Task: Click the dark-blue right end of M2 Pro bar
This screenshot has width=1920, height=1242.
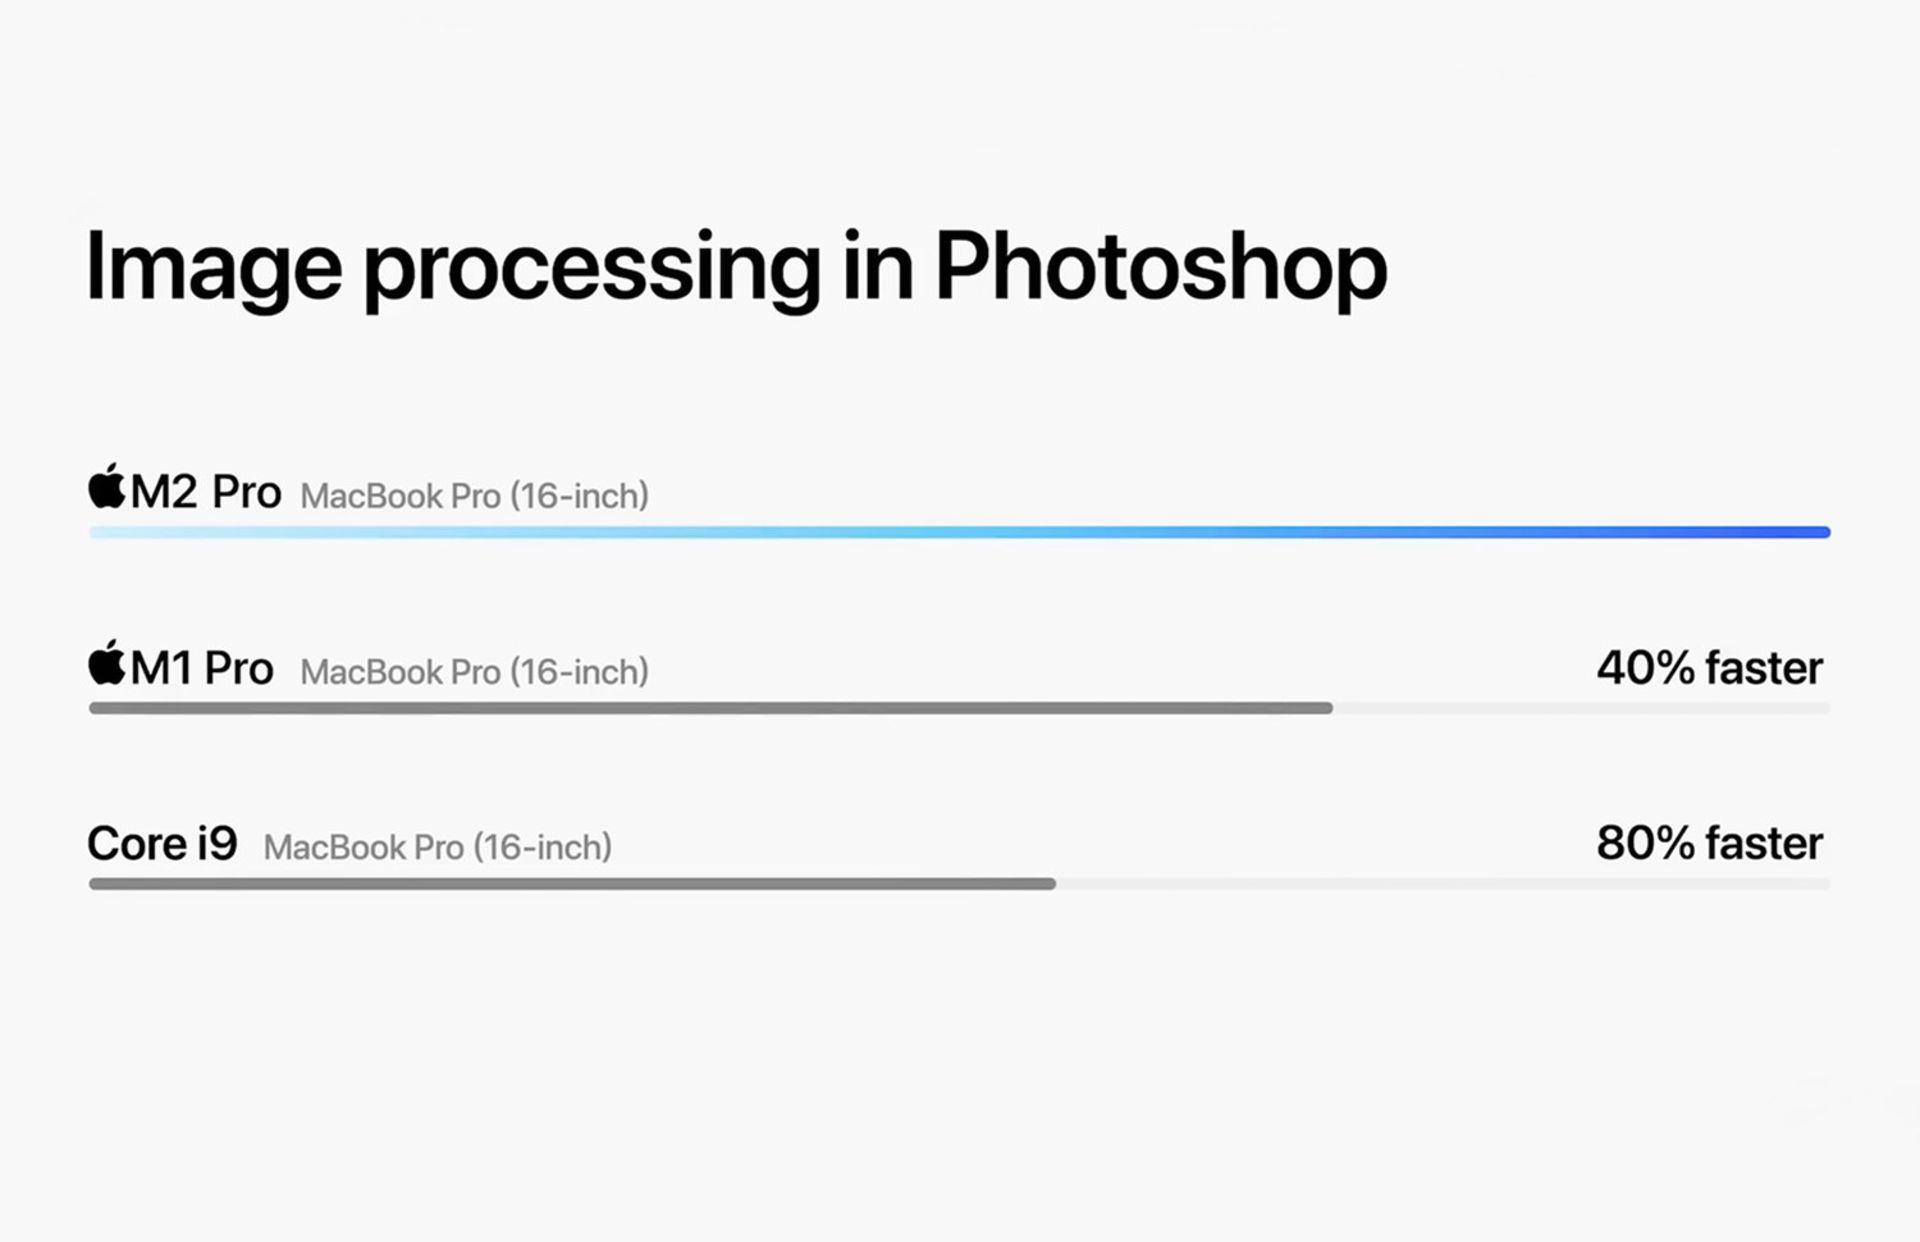Action: pyautogui.click(x=1800, y=533)
